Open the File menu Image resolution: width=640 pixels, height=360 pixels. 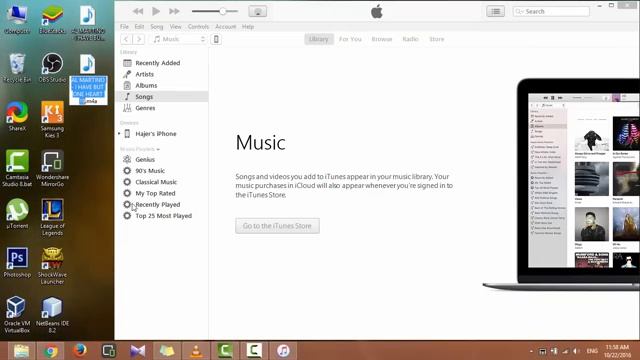tap(124, 27)
